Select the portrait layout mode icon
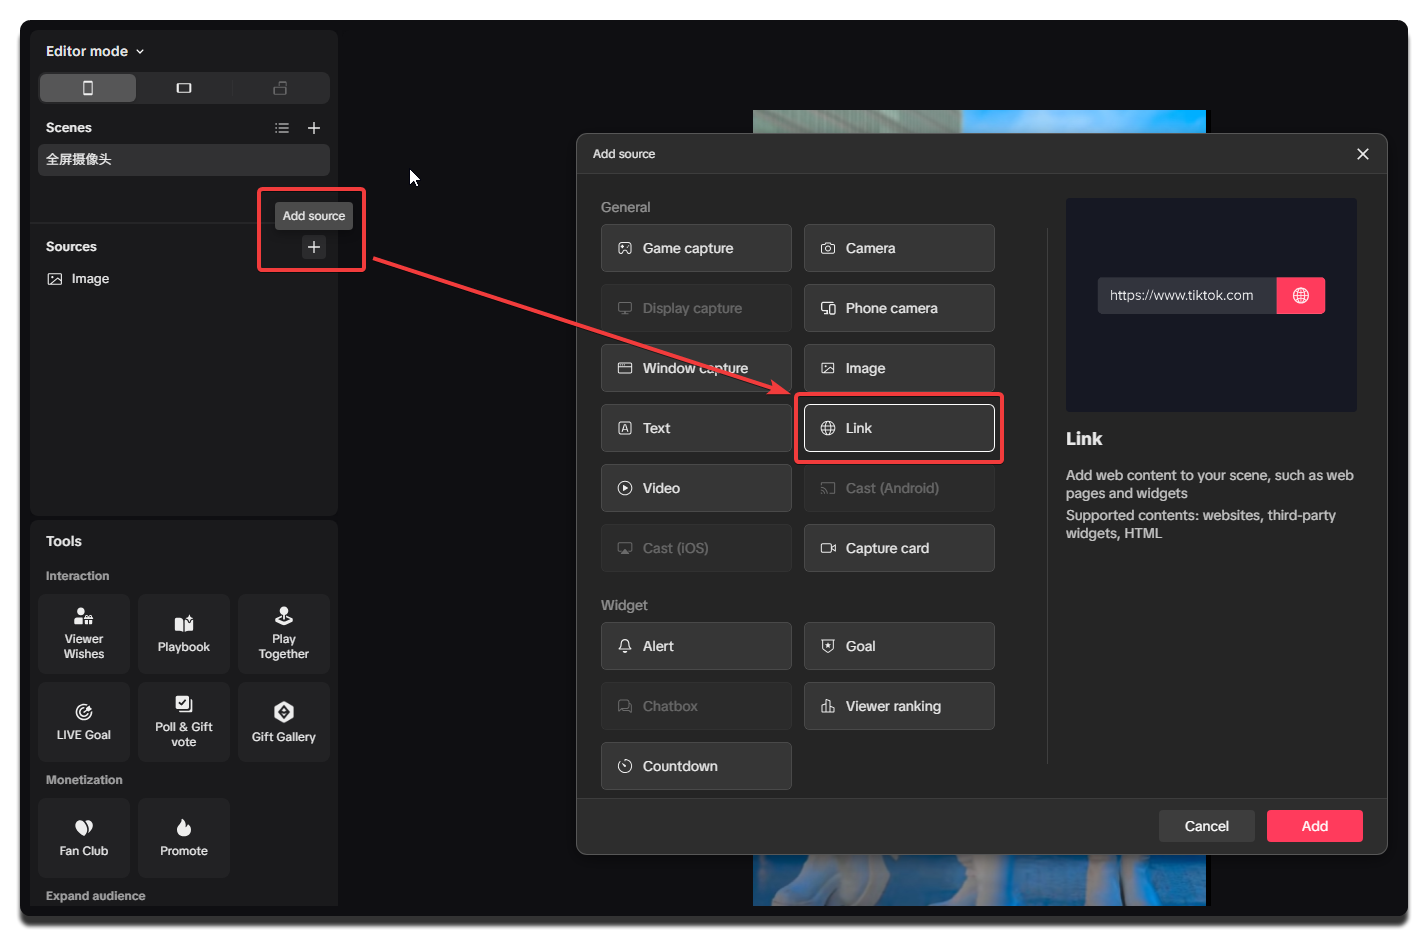Screen dimensions: 1428x936 click(x=88, y=87)
